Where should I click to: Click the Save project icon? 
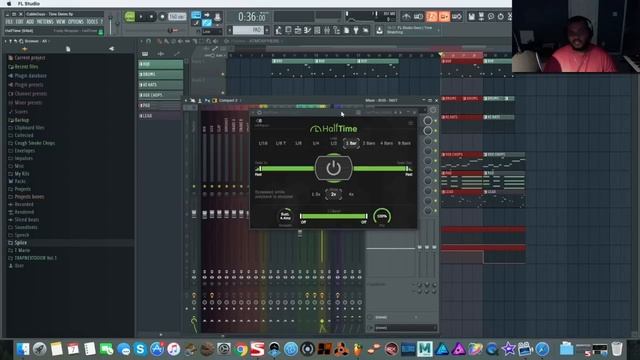tap(471, 17)
